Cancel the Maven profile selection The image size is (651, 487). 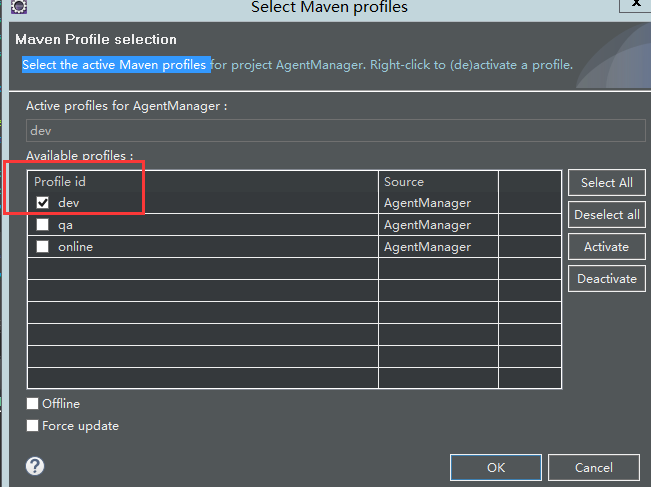tap(593, 467)
